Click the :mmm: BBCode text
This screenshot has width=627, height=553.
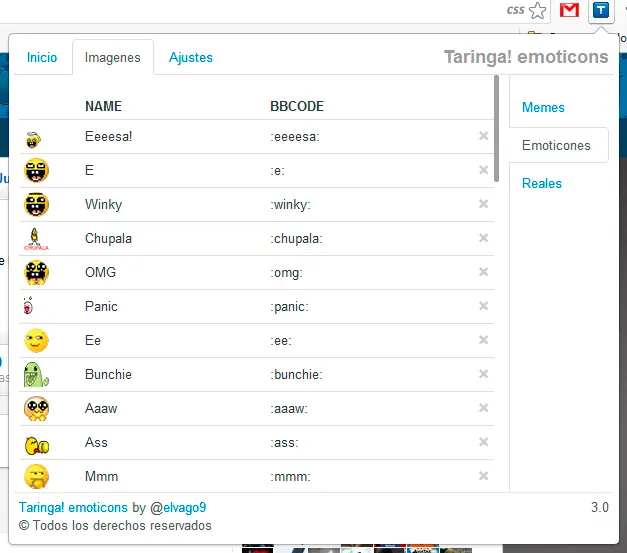tap(290, 477)
